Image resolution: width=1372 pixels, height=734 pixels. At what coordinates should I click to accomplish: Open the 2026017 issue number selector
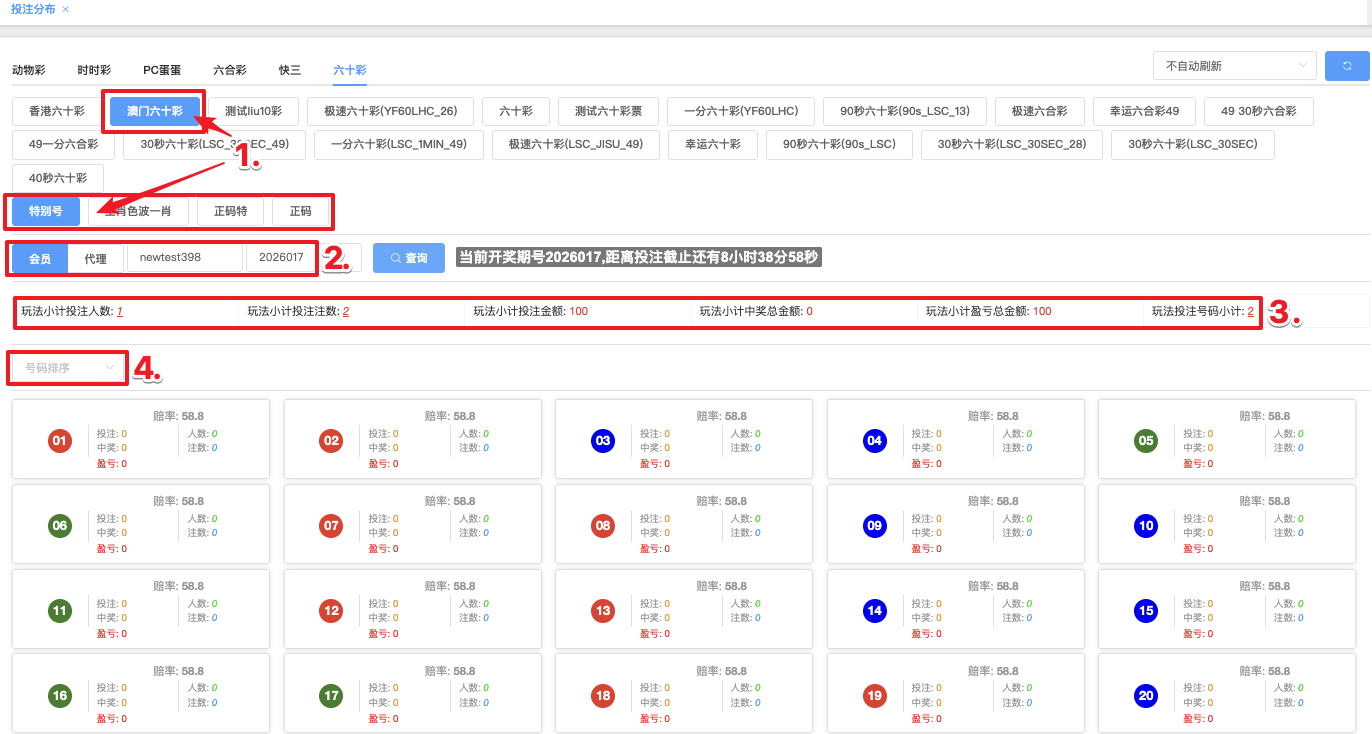click(x=281, y=257)
